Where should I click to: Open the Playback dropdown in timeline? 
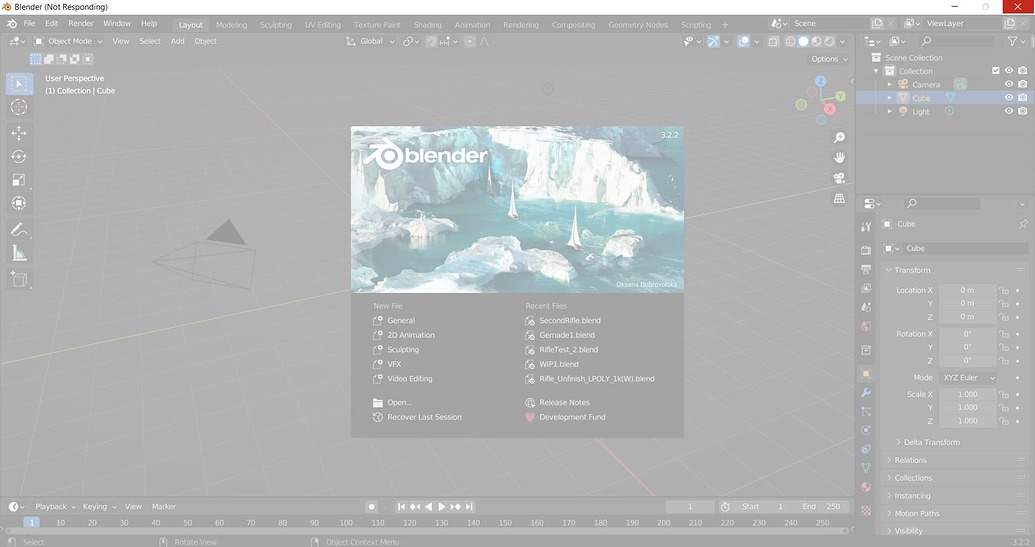(x=55, y=507)
